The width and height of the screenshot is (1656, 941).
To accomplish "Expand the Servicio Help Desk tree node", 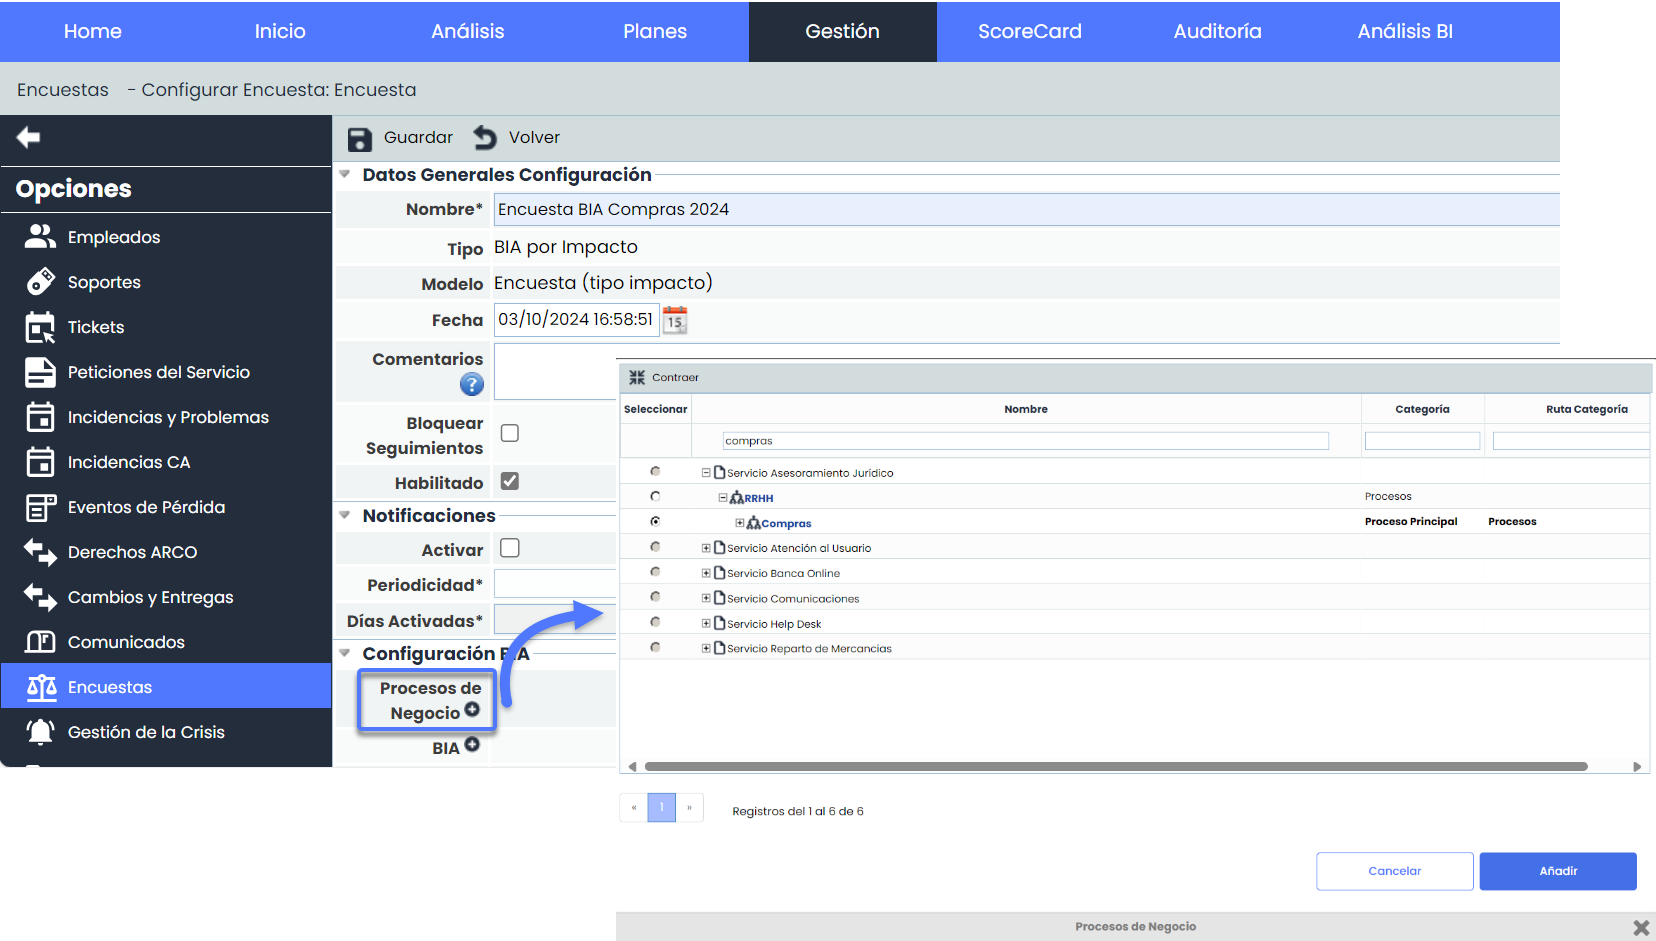I will [706, 623].
